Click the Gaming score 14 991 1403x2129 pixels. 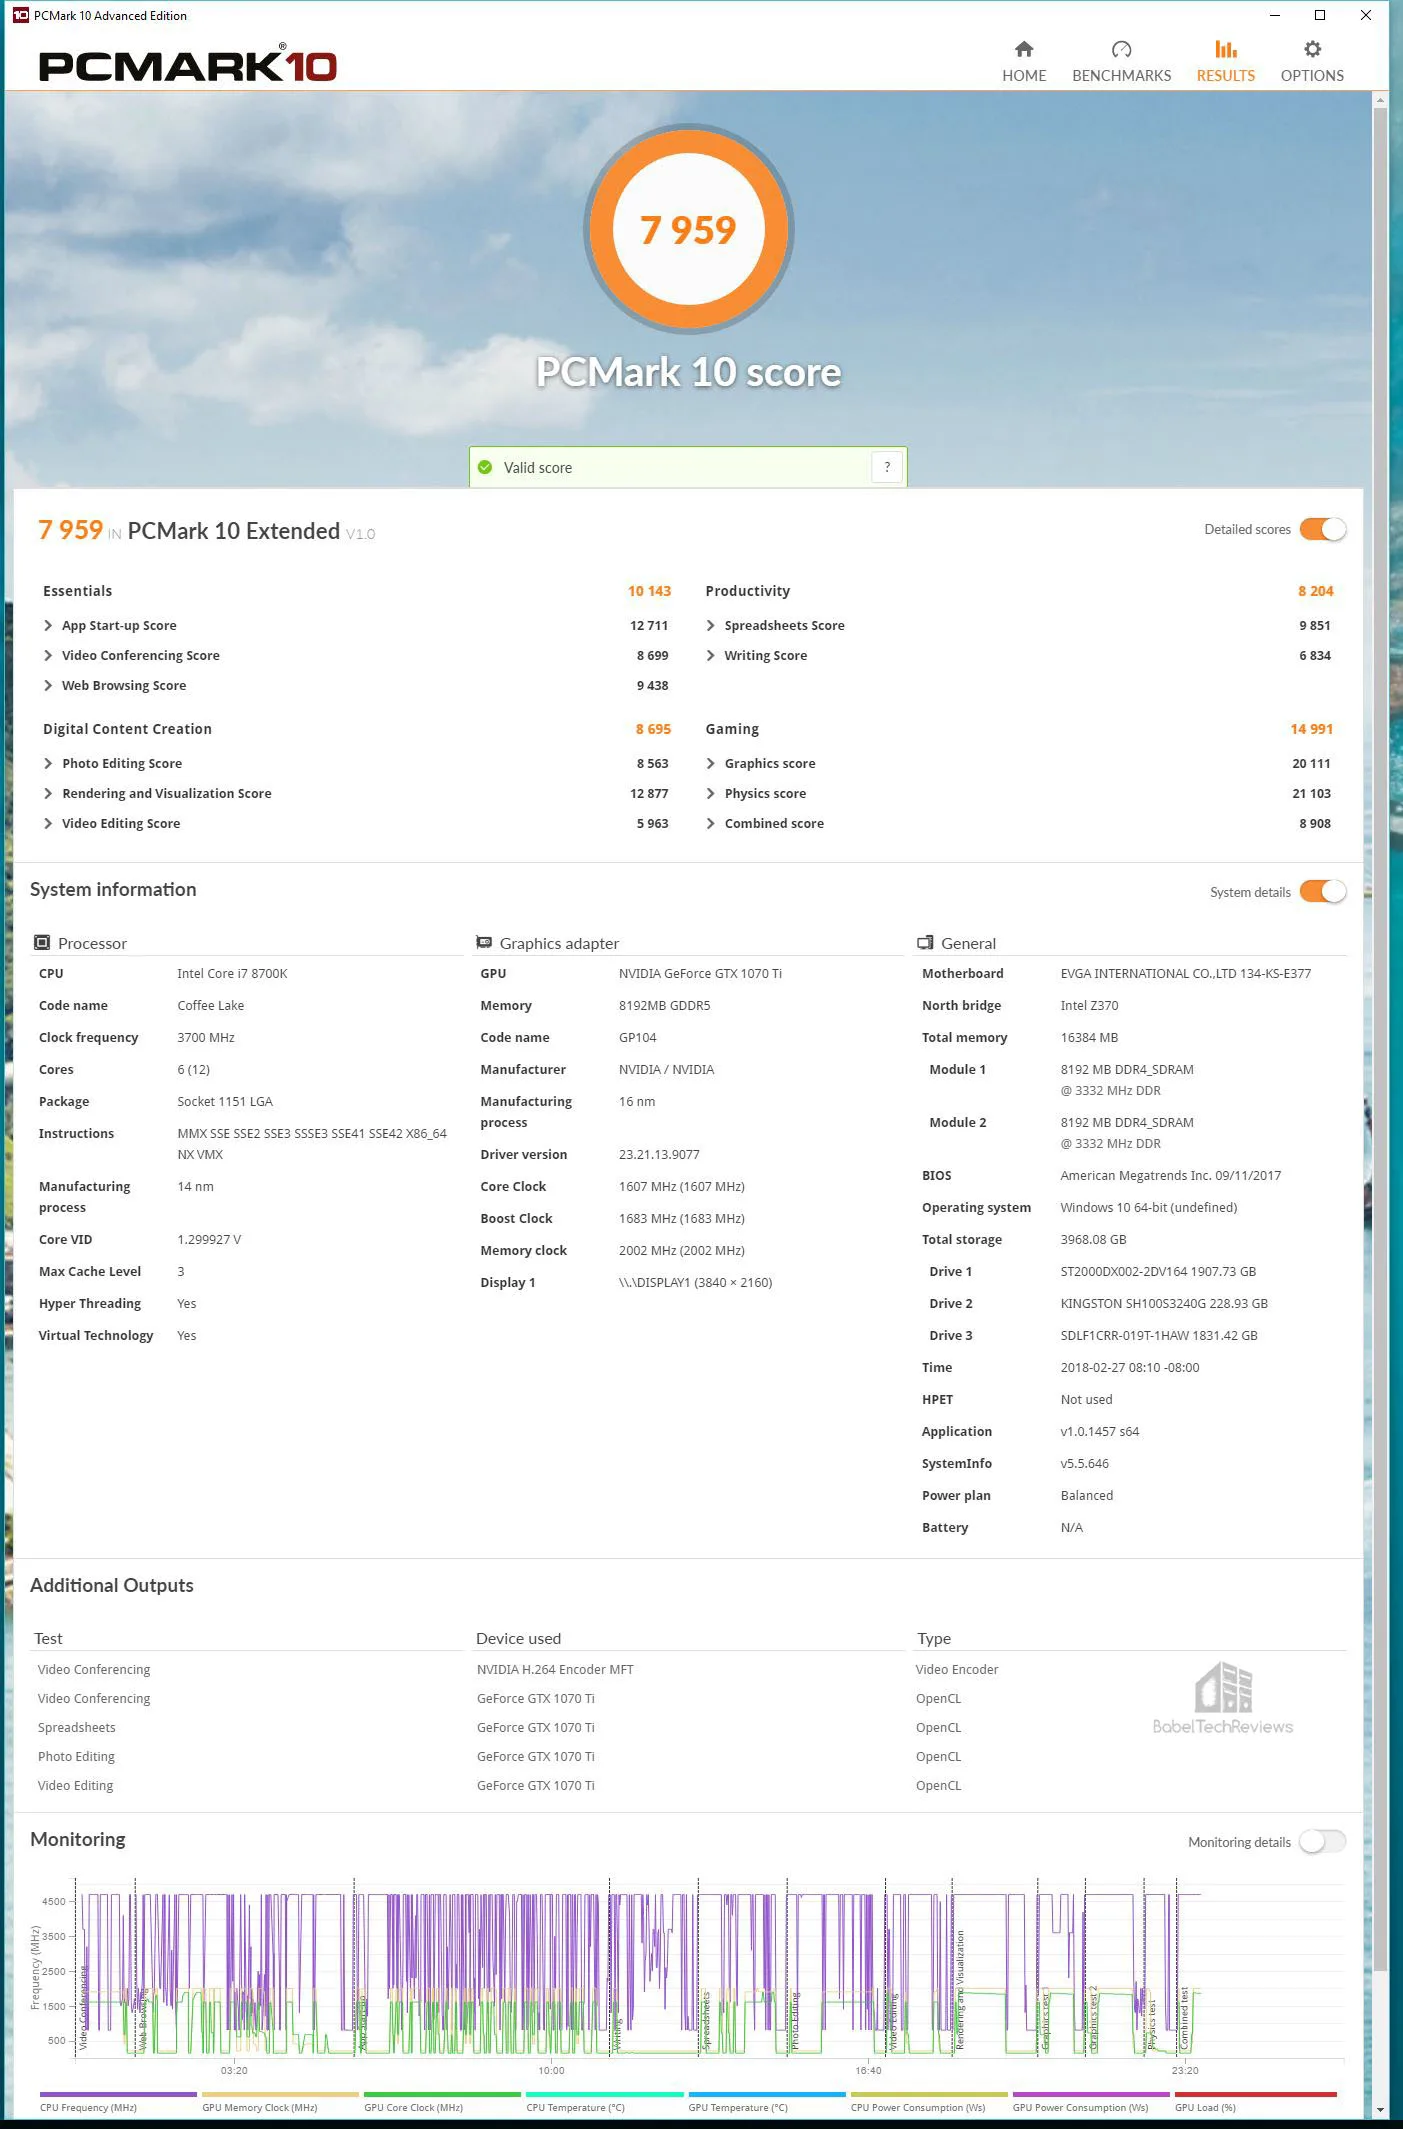[1311, 729]
